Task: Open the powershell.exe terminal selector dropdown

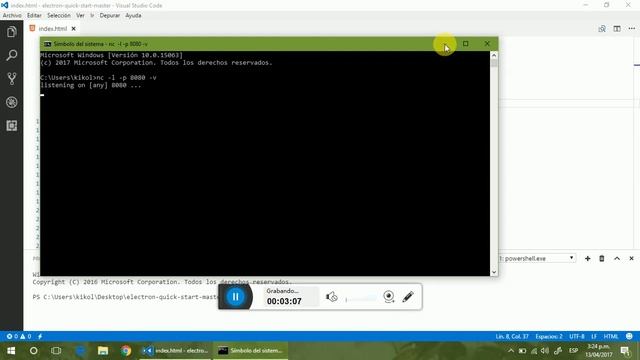Action: tap(537, 258)
